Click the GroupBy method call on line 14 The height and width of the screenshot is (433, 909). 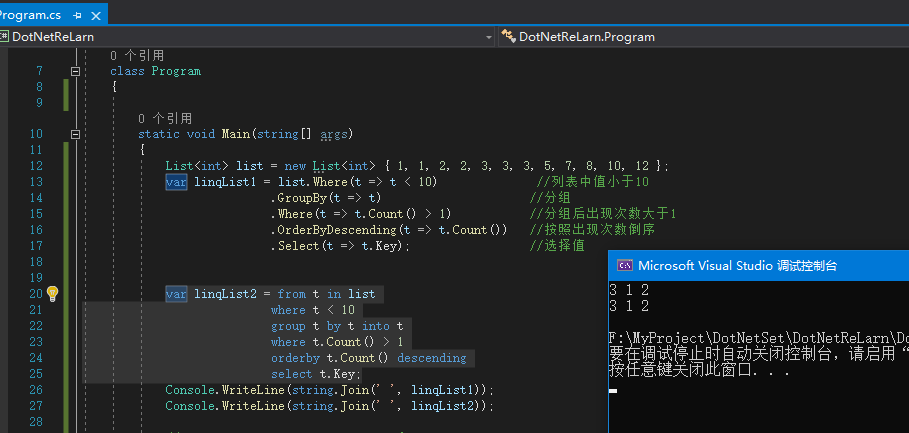click(x=297, y=197)
